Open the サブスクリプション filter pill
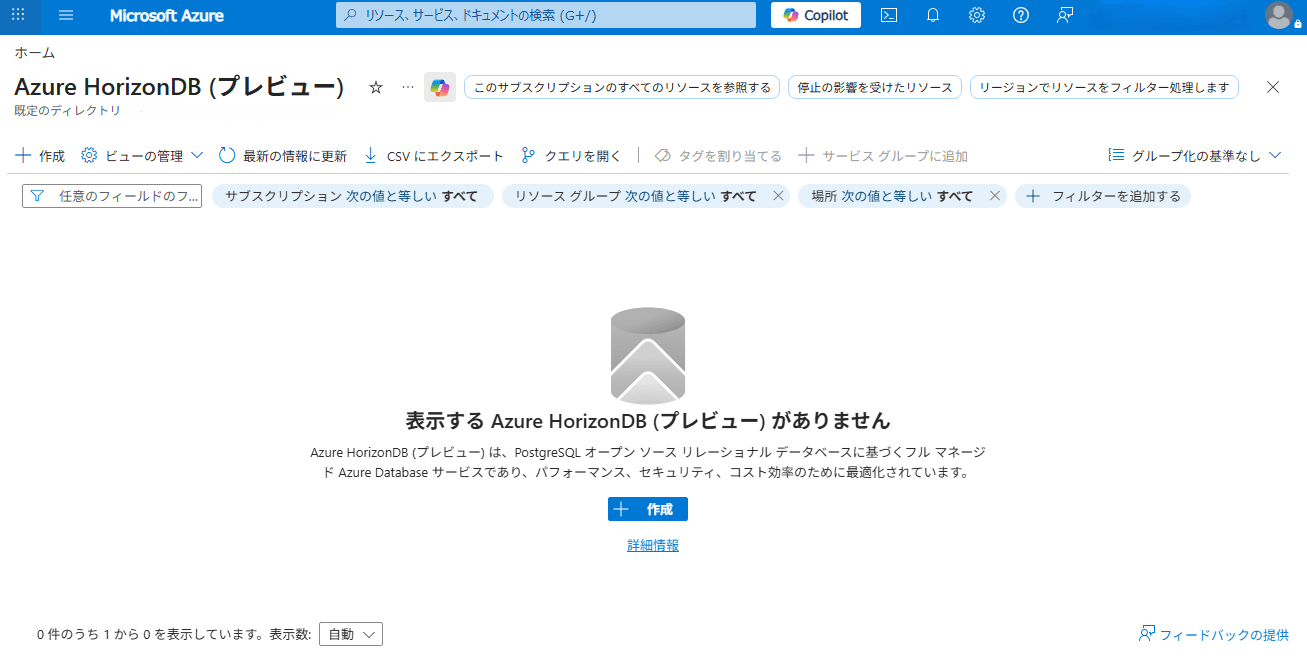 pos(352,196)
